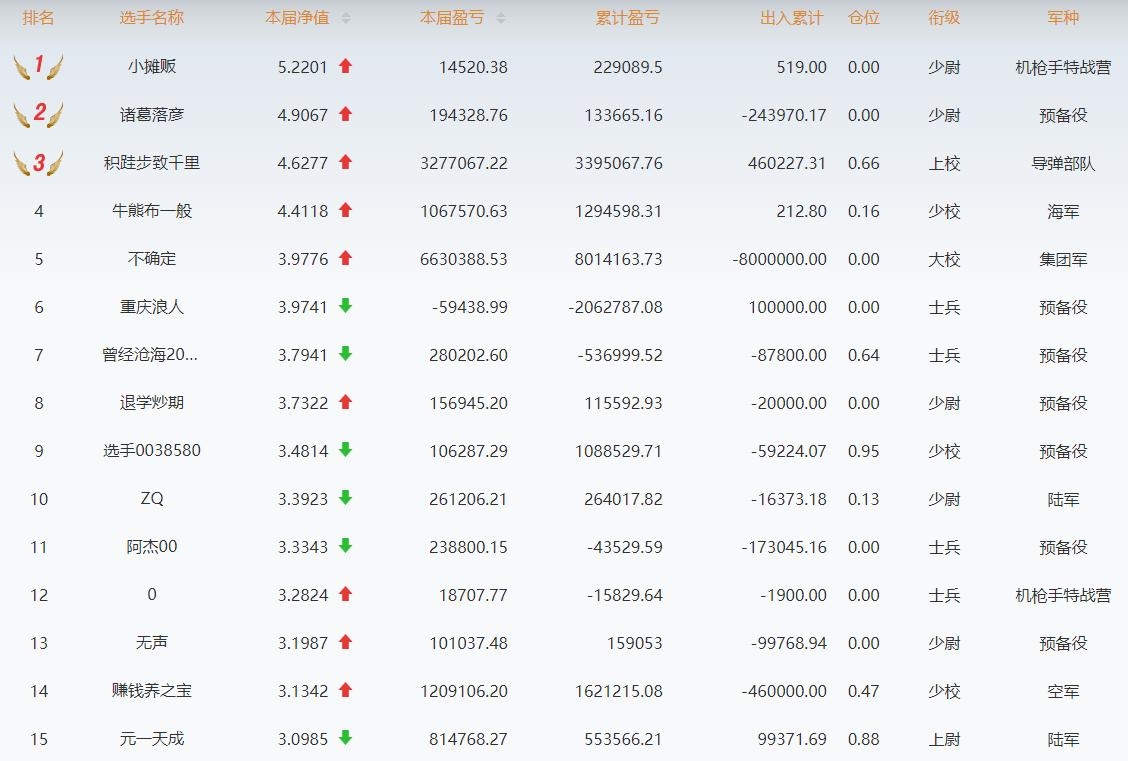Click the rank 2 gold wings badge

click(x=39, y=114)
